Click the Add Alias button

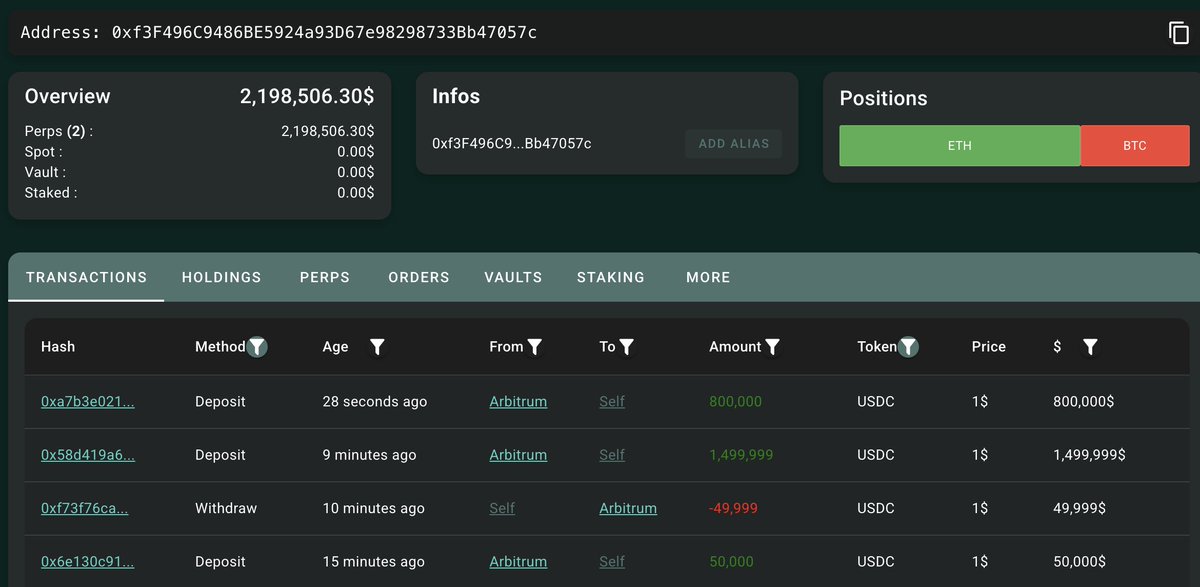click(734, 143)
